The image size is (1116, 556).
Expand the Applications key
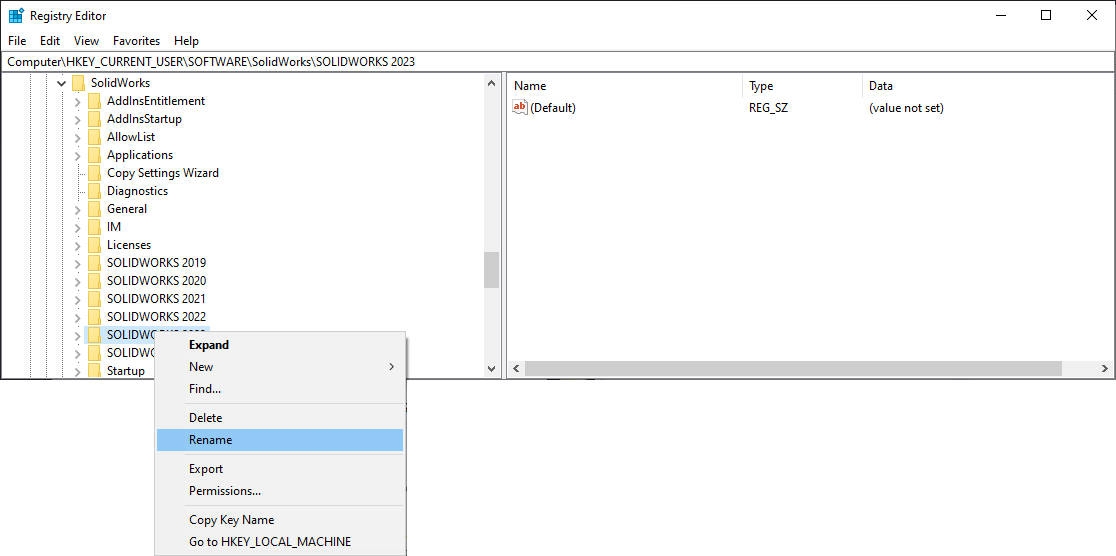click(77, 155)
